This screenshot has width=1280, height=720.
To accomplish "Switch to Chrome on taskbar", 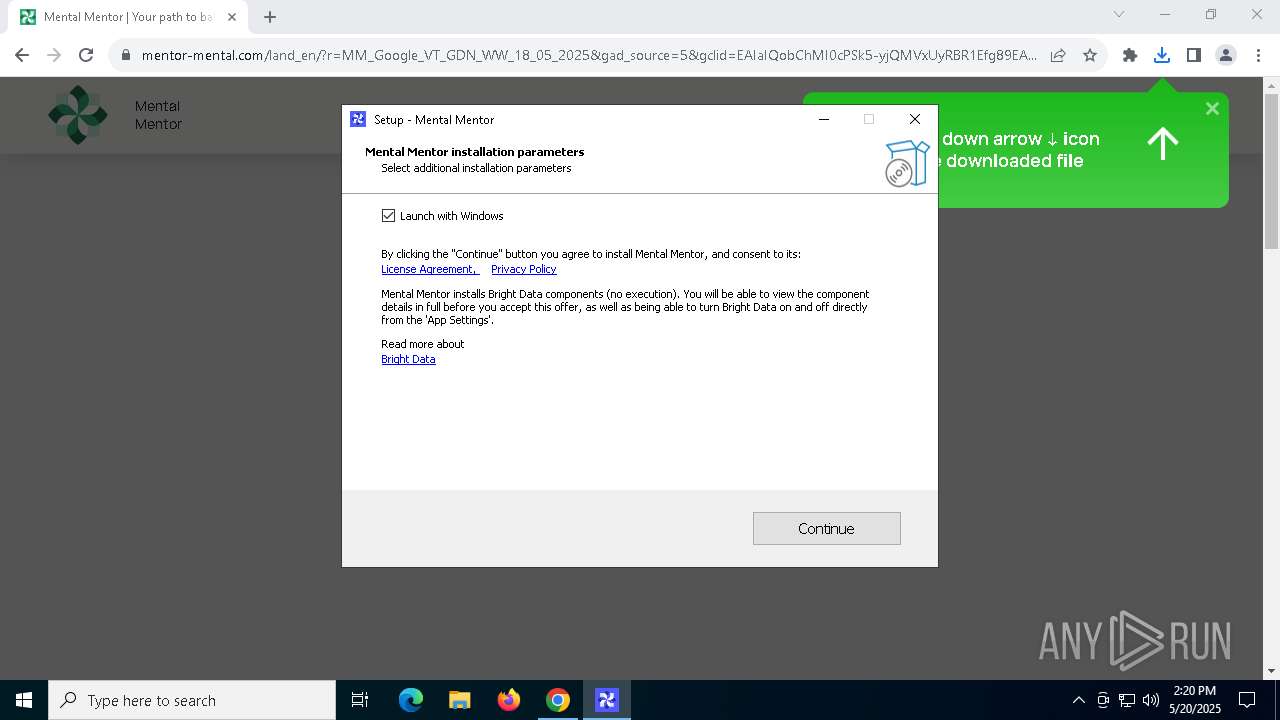I will [x=558, y=700].
